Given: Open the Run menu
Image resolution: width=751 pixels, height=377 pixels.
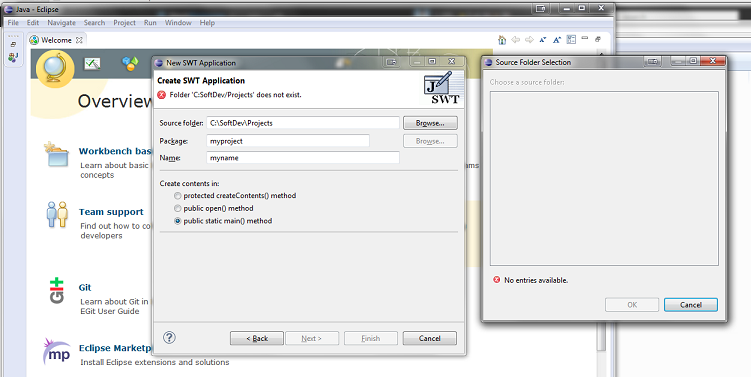Looking at the screenshot, I should click(x=150, y=23).
